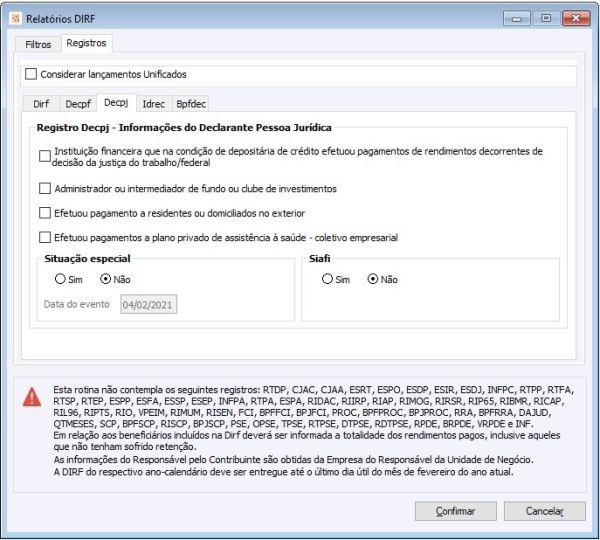
Task: Check Efetuou pagamento a residentes no exterior
Action: [x=45, y=213]
